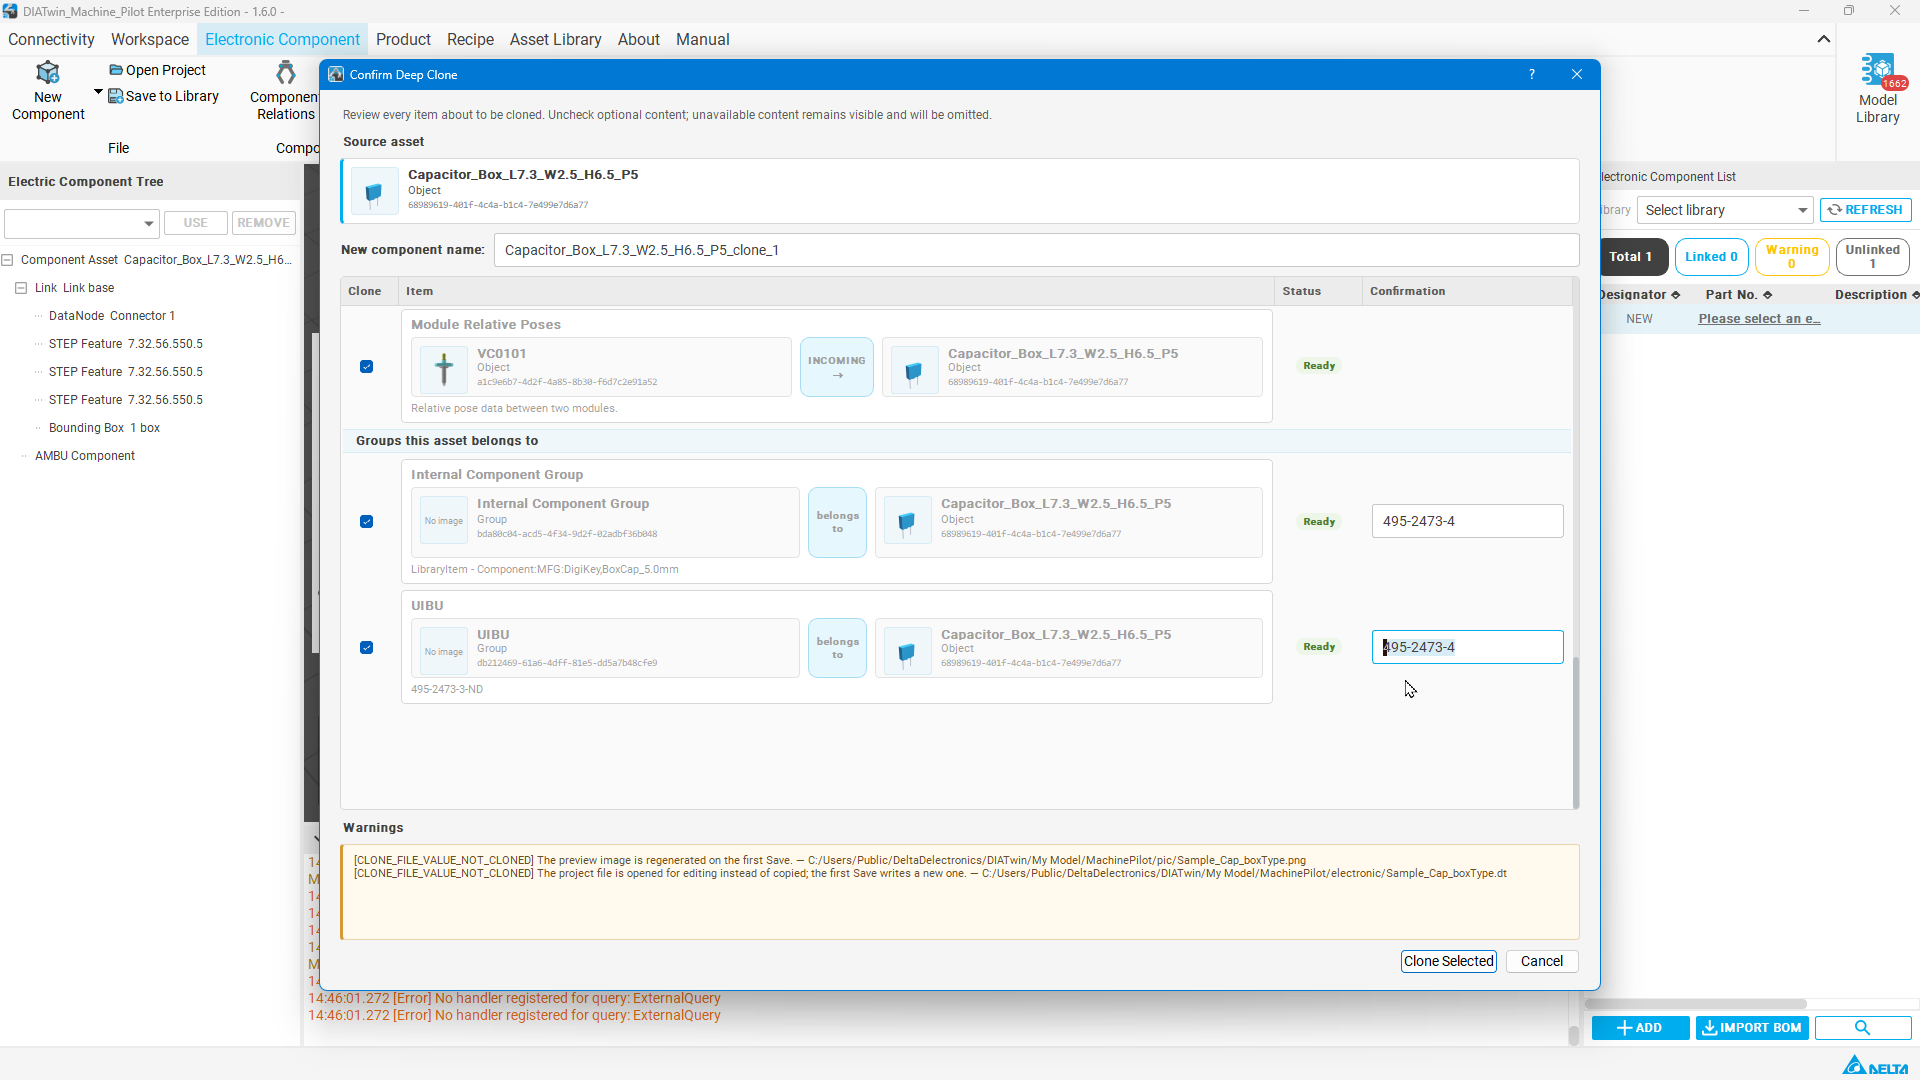Click the REFRESH button
This screenshot has height=1080, width=1920.
tap(1866, 210)
